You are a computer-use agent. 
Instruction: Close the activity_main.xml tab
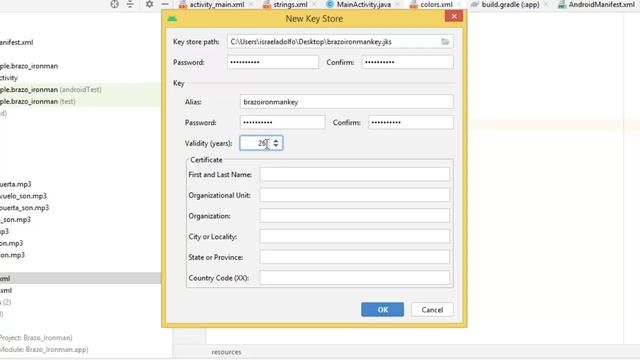pyautogui.click(x=251, y=4)
